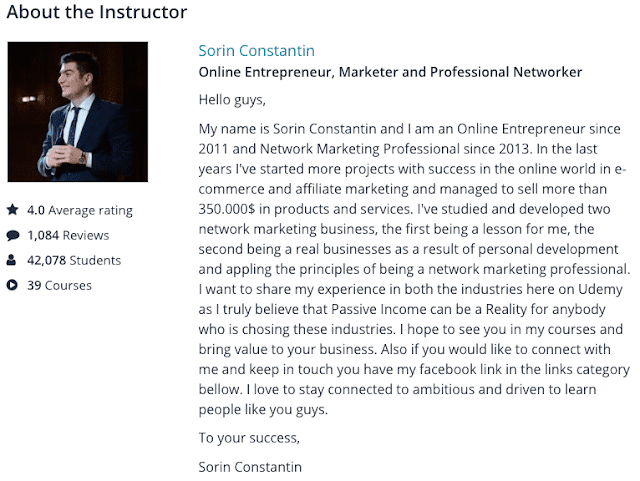This screenshot has height=481, width=640.
Task: Select the 42,078 Students stat
Action: [x=74, y=261]
